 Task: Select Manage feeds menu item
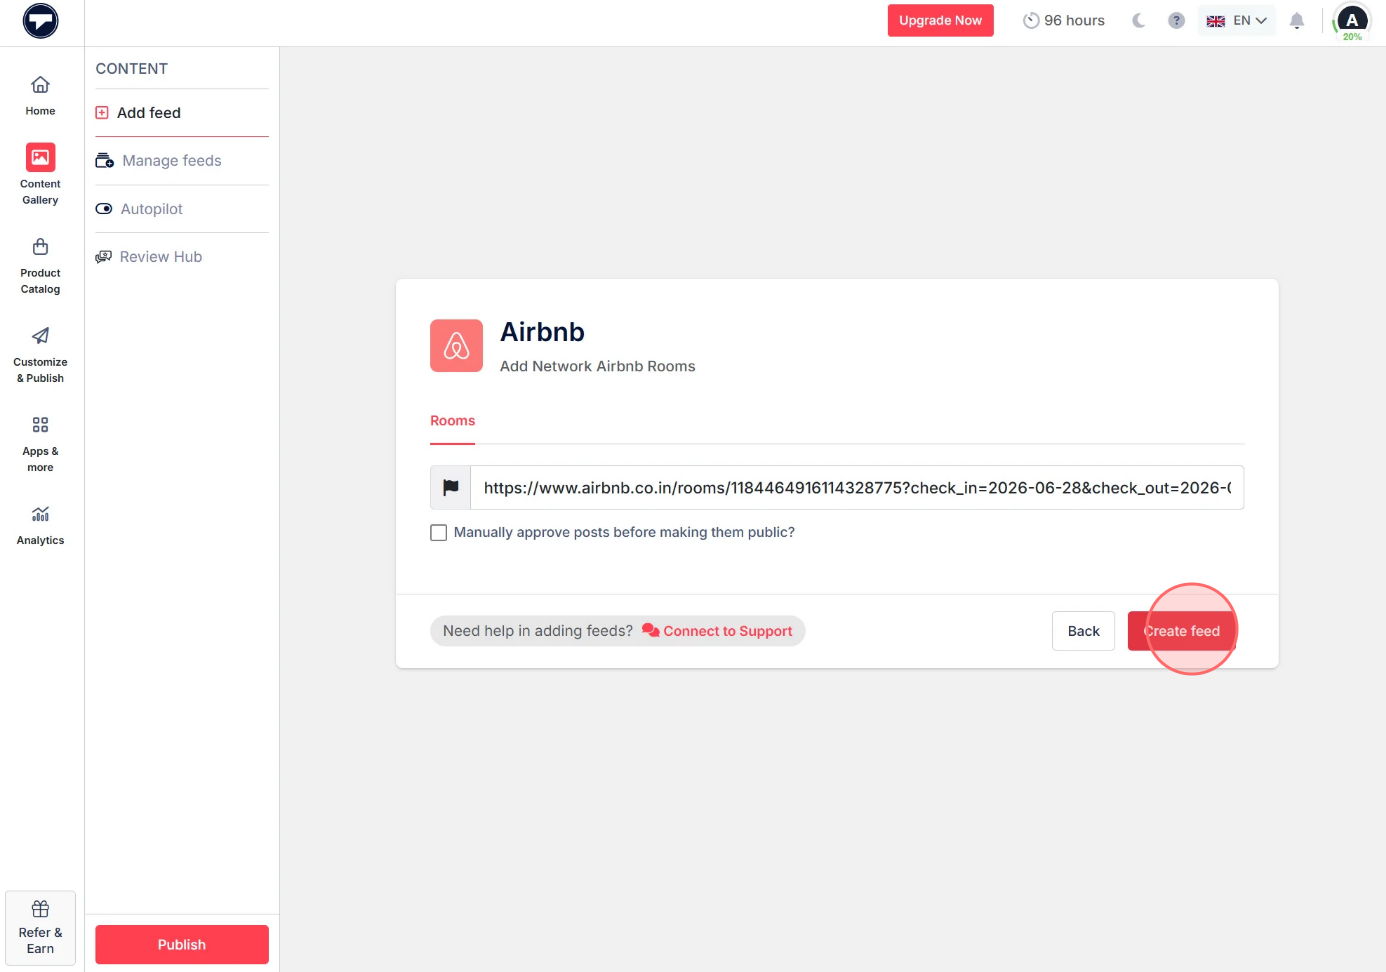tap(182, 161)
